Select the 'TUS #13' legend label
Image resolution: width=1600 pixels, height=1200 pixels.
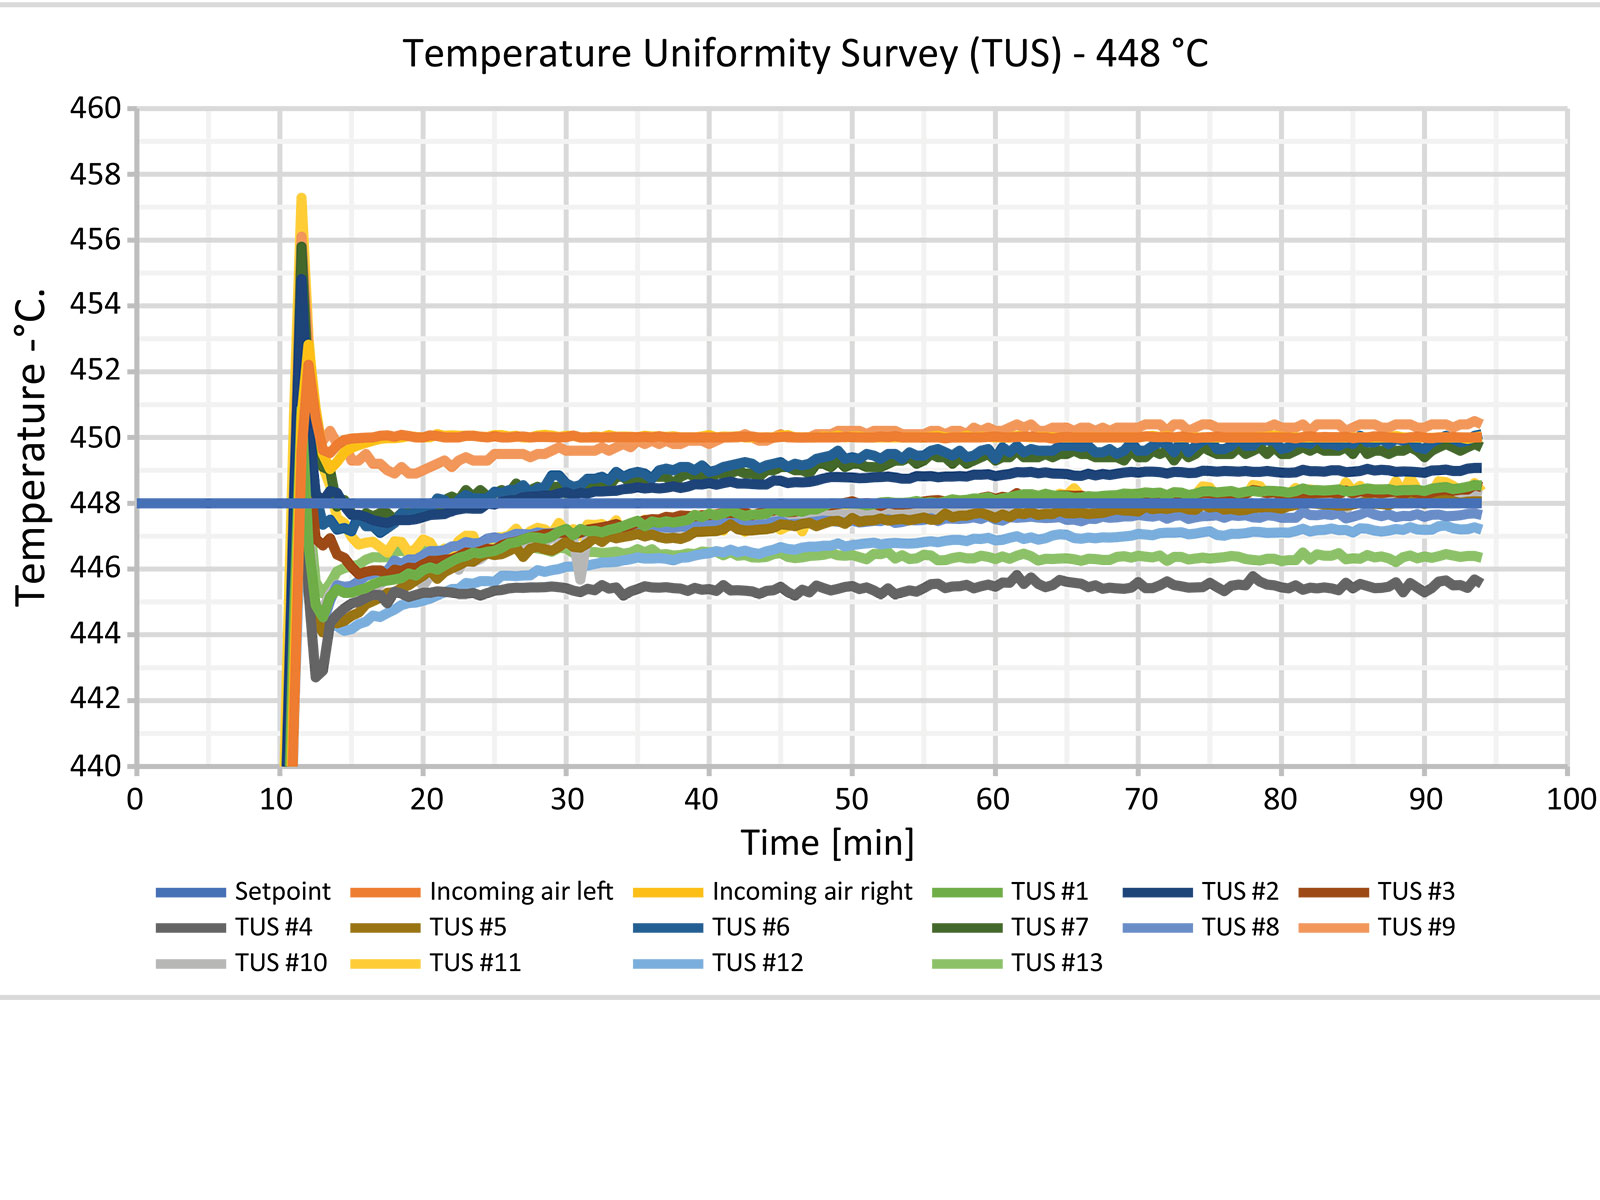click(1056, 963)
